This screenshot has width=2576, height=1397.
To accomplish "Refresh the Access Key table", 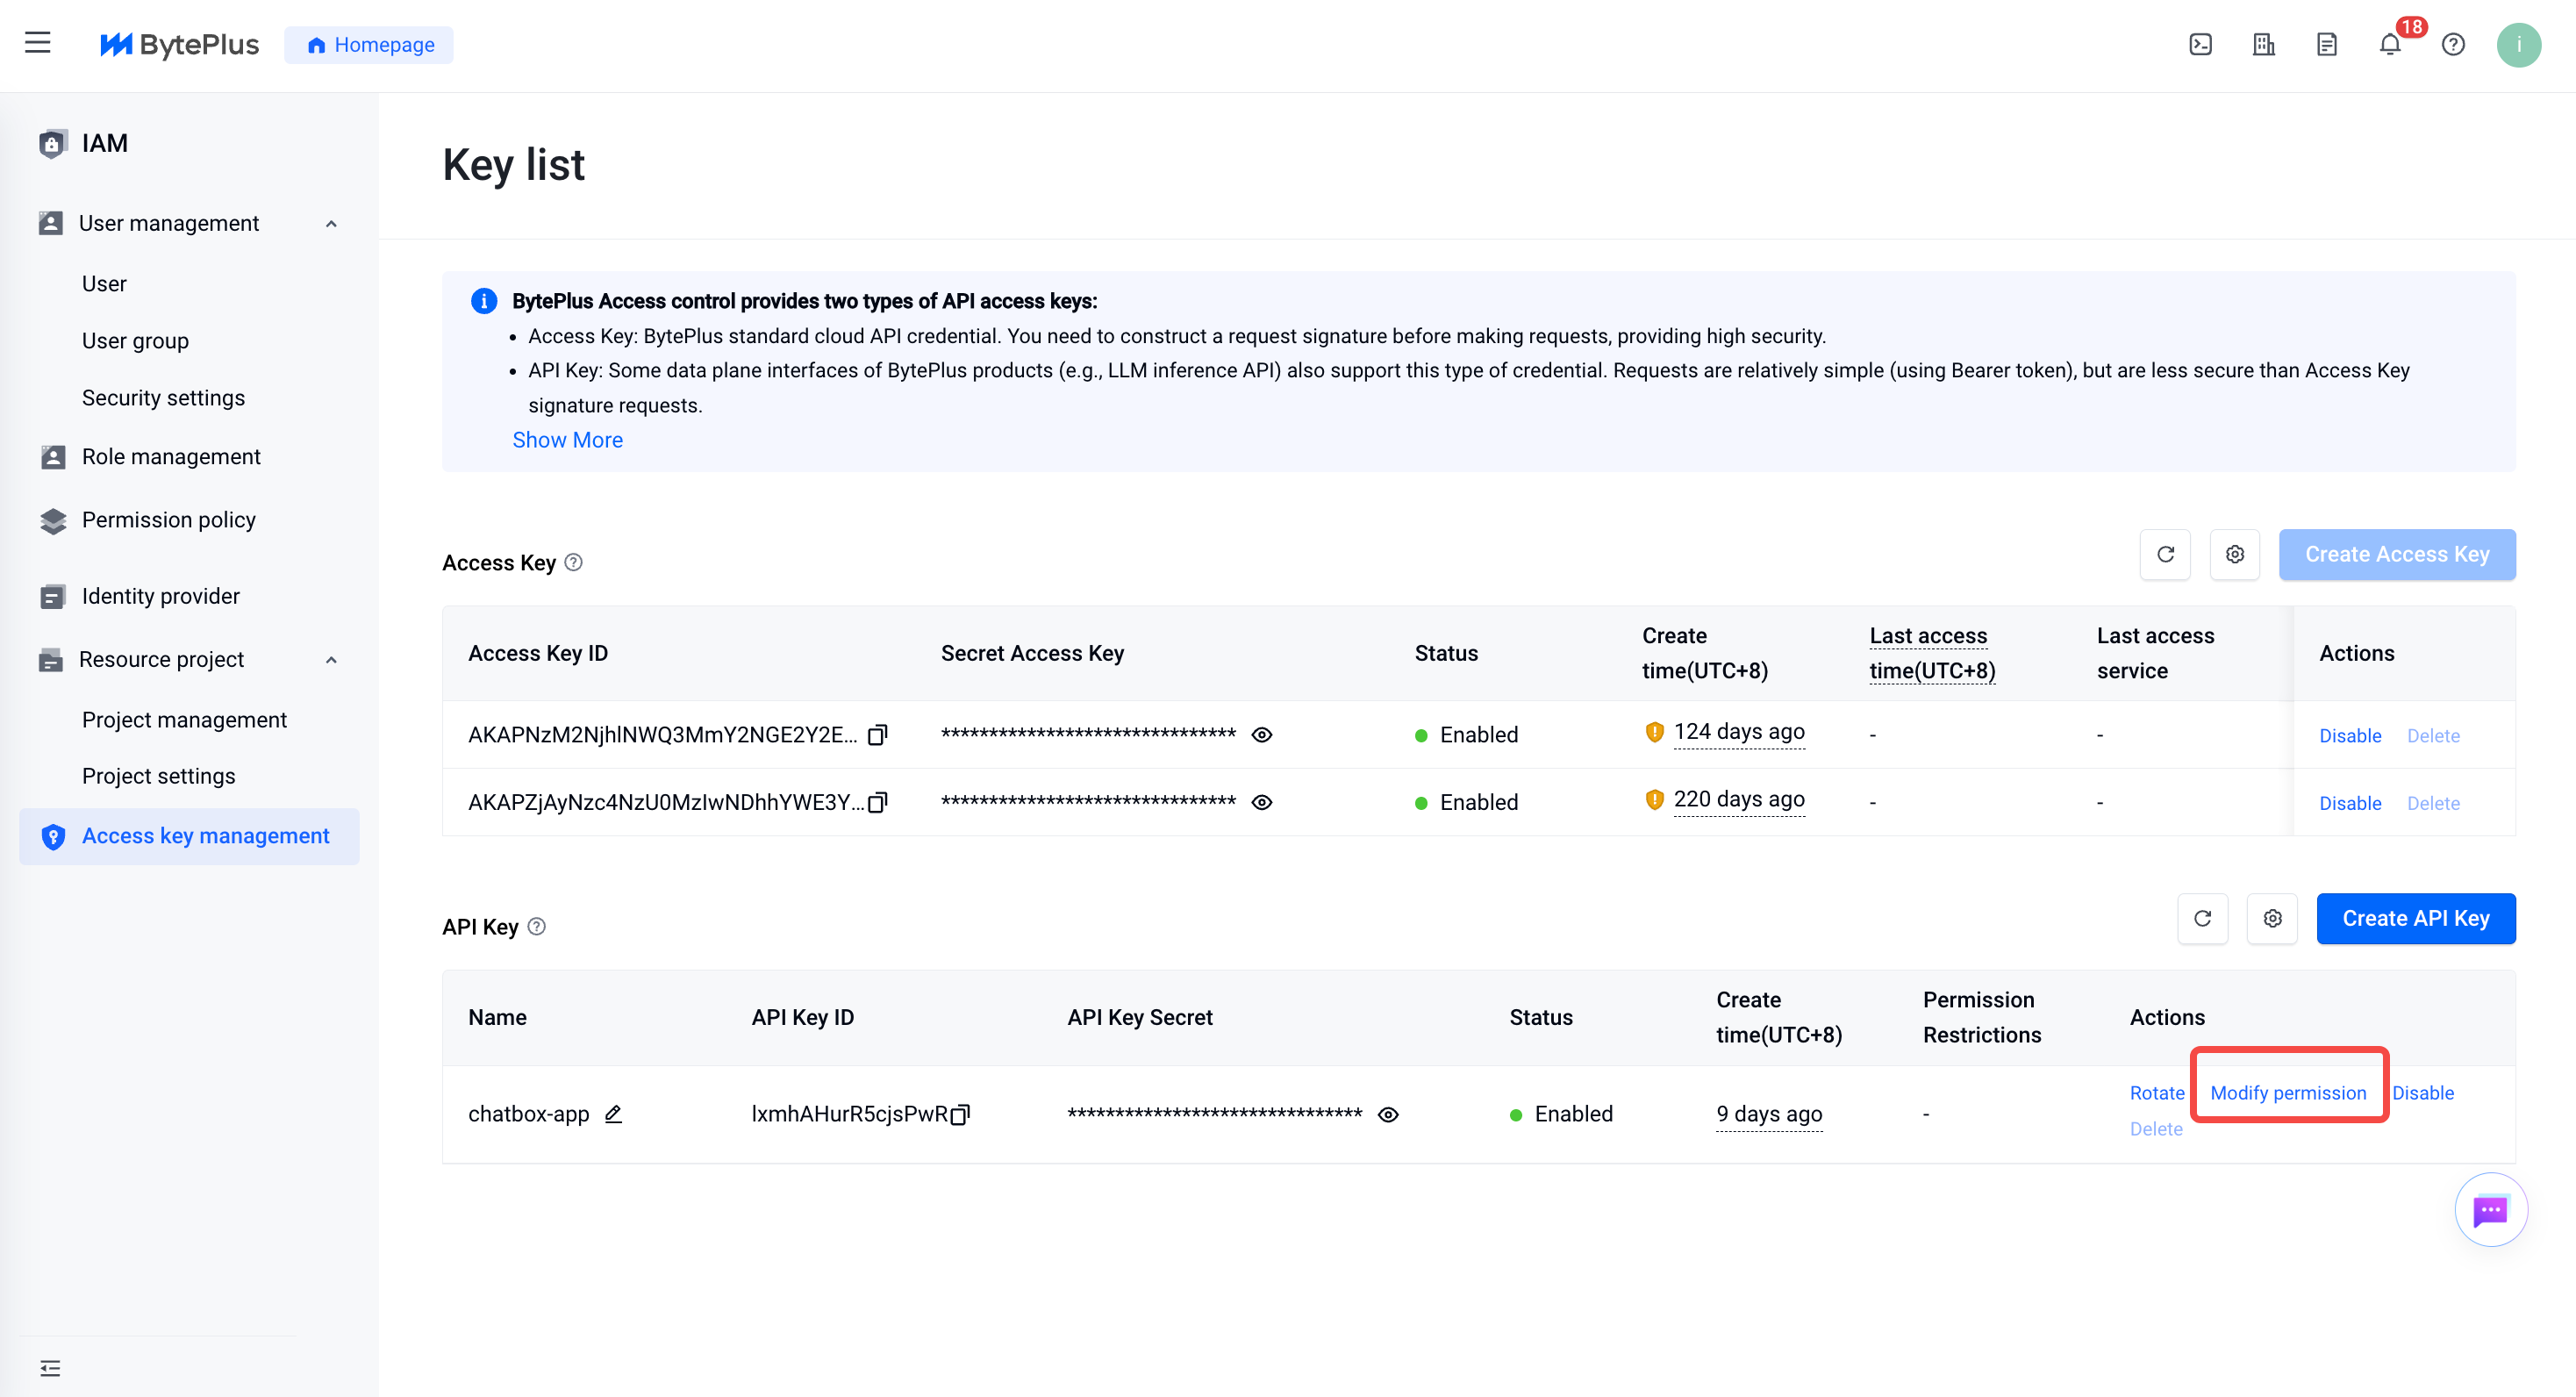I will click(2165, 554).
